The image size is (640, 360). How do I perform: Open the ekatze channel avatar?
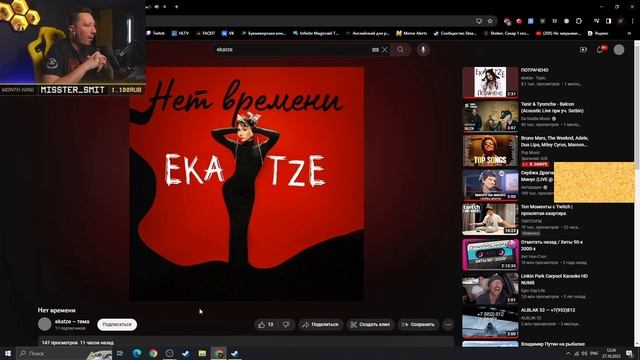(x=44, y=324)
